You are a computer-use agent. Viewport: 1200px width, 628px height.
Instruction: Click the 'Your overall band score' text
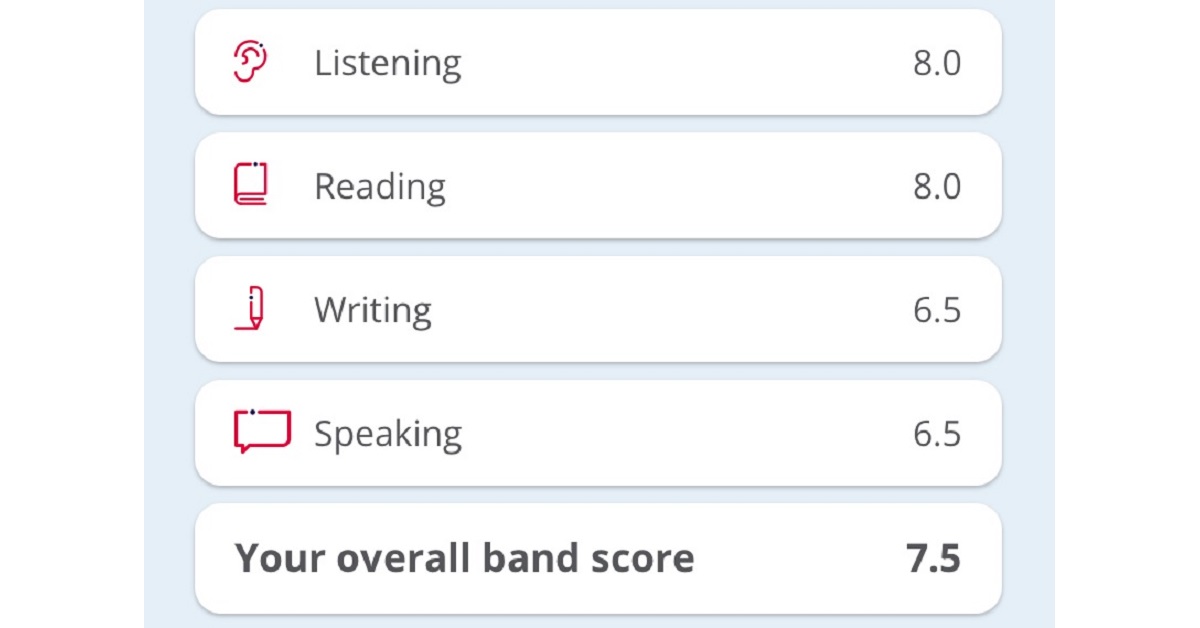pos(464,558)
